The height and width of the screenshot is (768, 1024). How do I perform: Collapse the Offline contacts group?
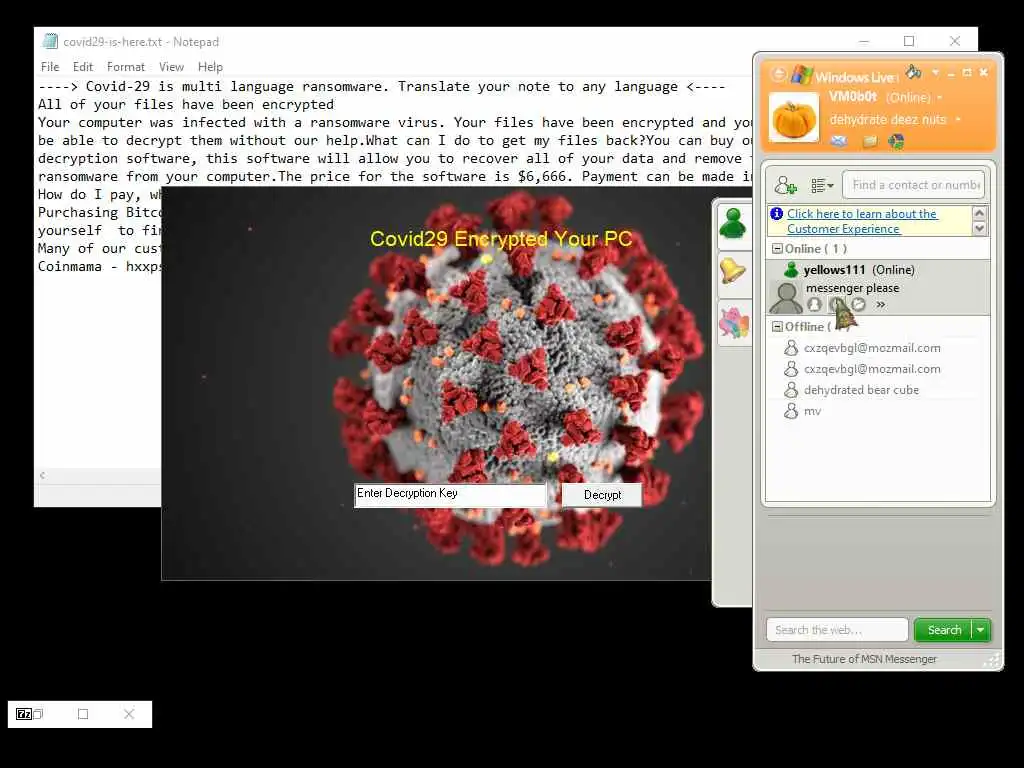[x=777, y=327]
